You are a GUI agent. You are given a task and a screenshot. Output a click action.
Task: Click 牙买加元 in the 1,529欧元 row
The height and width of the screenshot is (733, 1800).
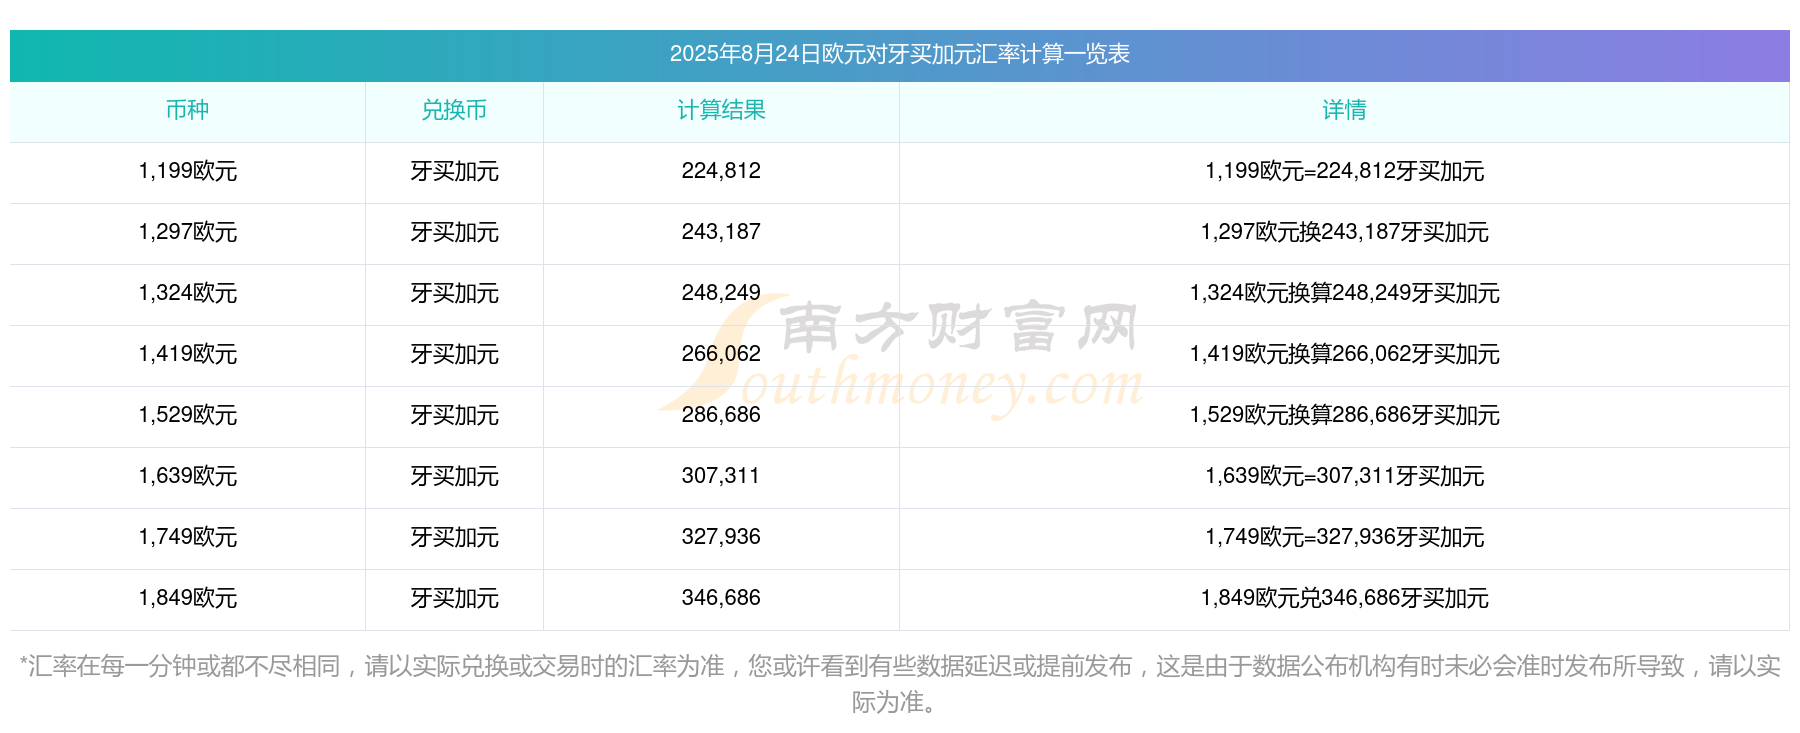(x=454, y=415)
